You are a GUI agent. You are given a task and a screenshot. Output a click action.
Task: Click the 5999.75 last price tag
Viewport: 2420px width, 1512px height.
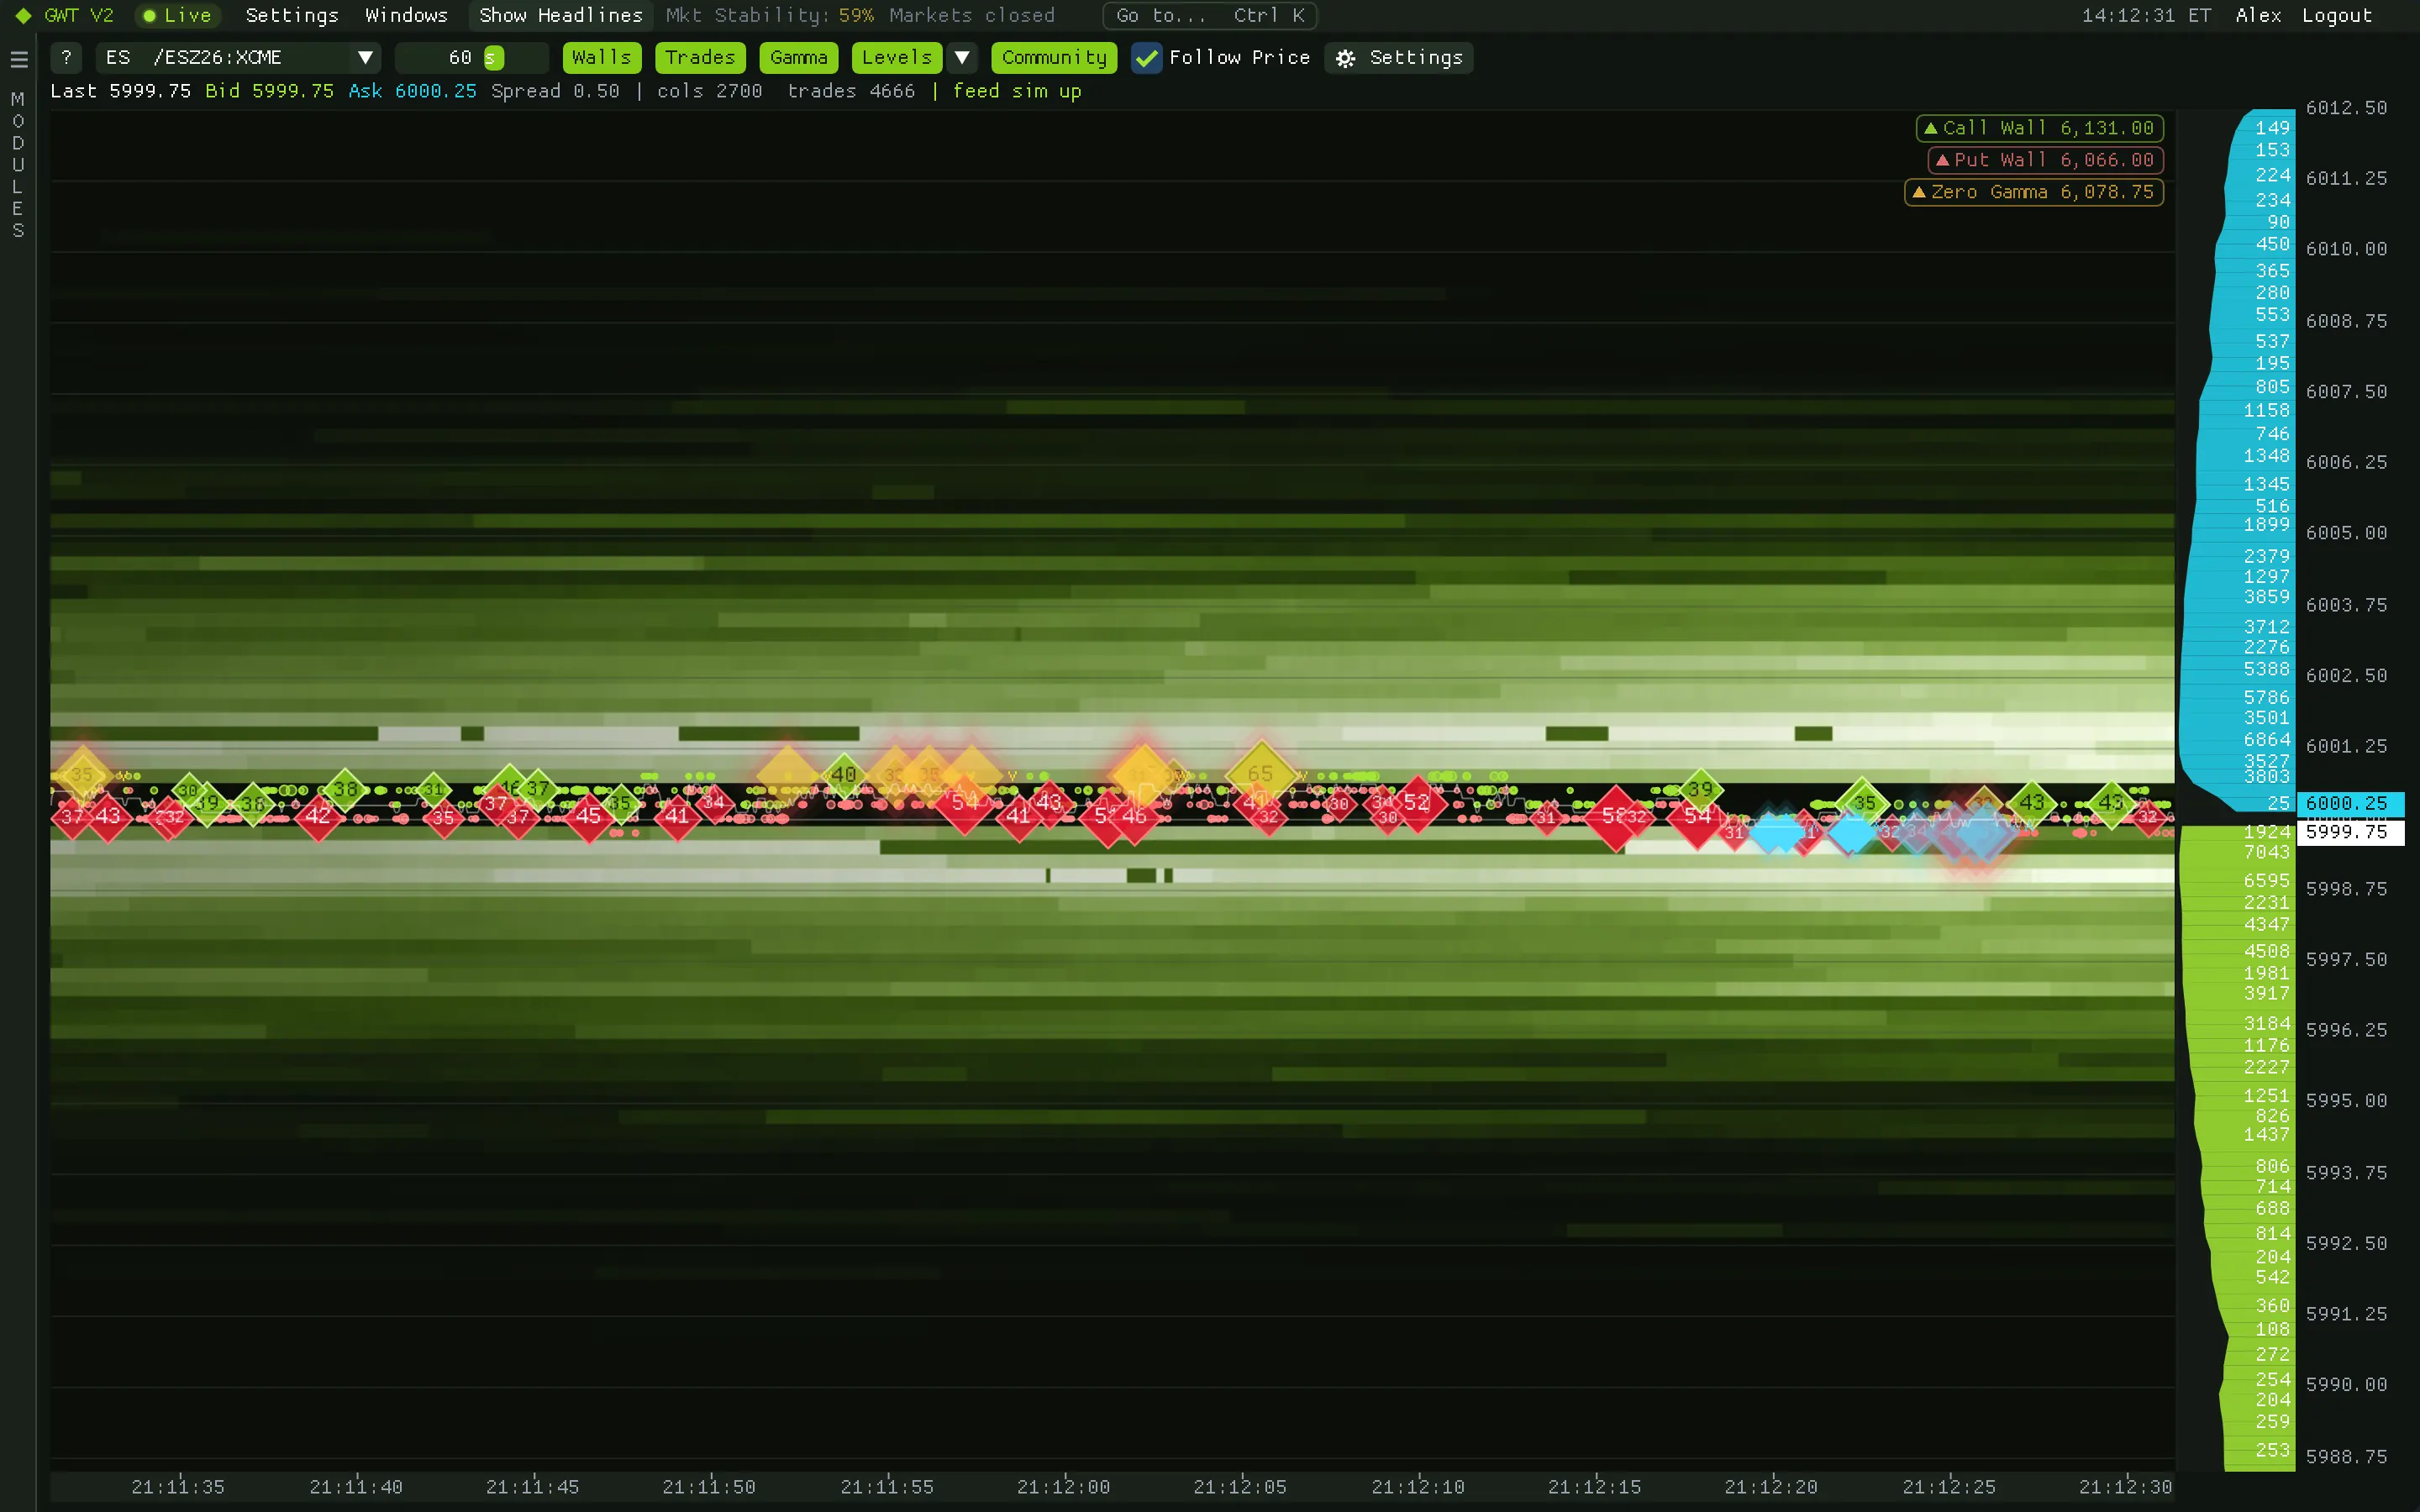(2350, 832)
